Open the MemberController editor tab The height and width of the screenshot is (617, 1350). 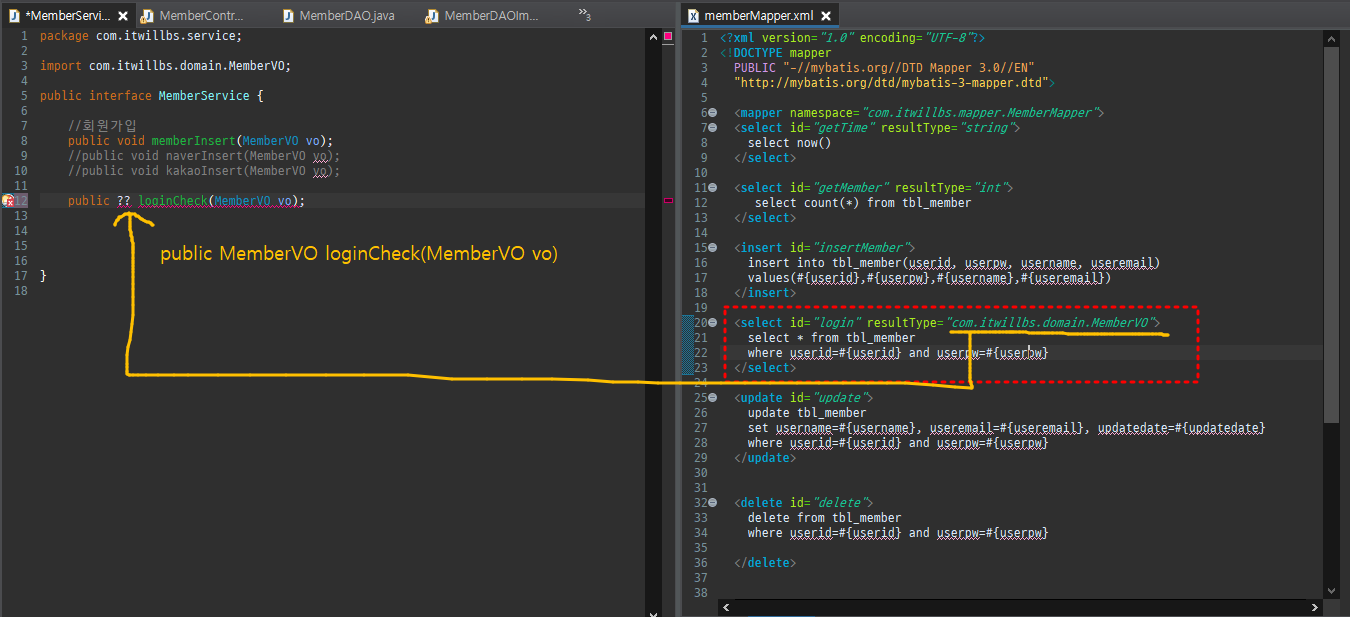[x=201, y=16]
